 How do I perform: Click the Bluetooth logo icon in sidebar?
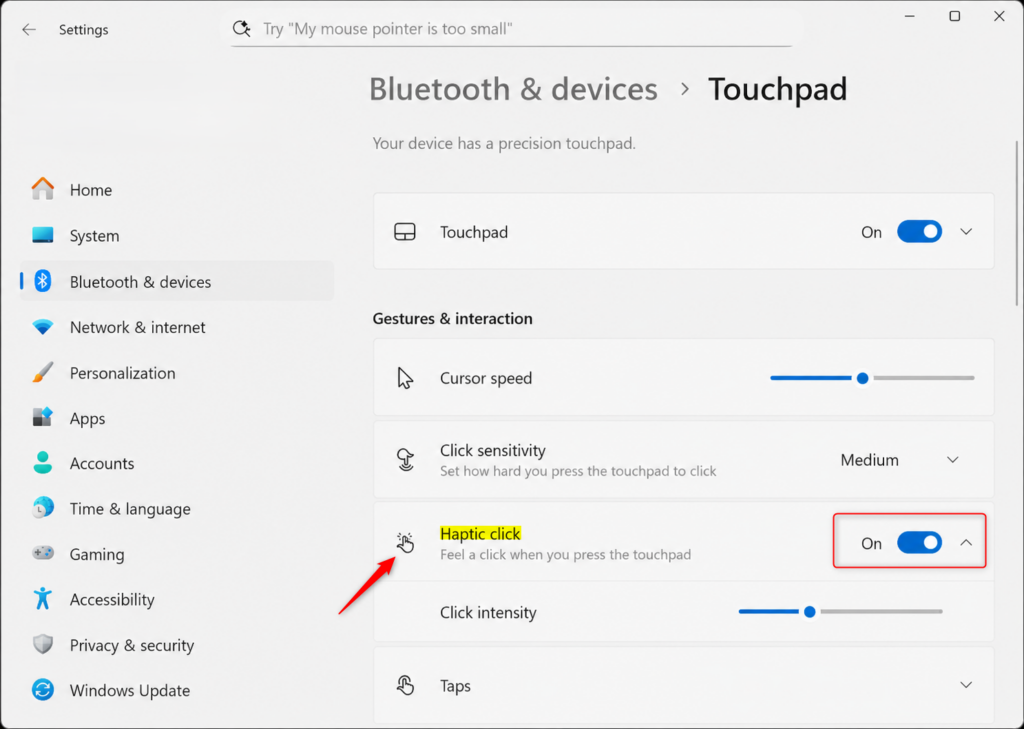[x=42, y=281]
